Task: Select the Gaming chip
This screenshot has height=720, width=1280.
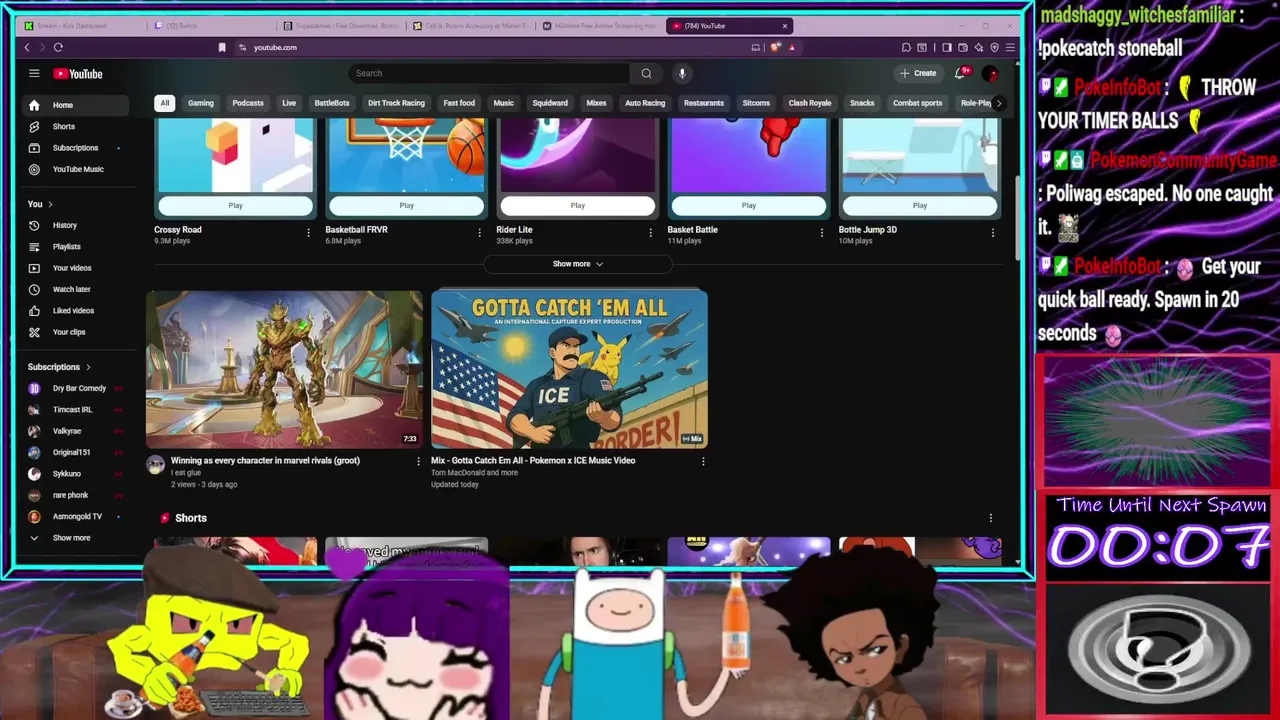Action: 201,103
